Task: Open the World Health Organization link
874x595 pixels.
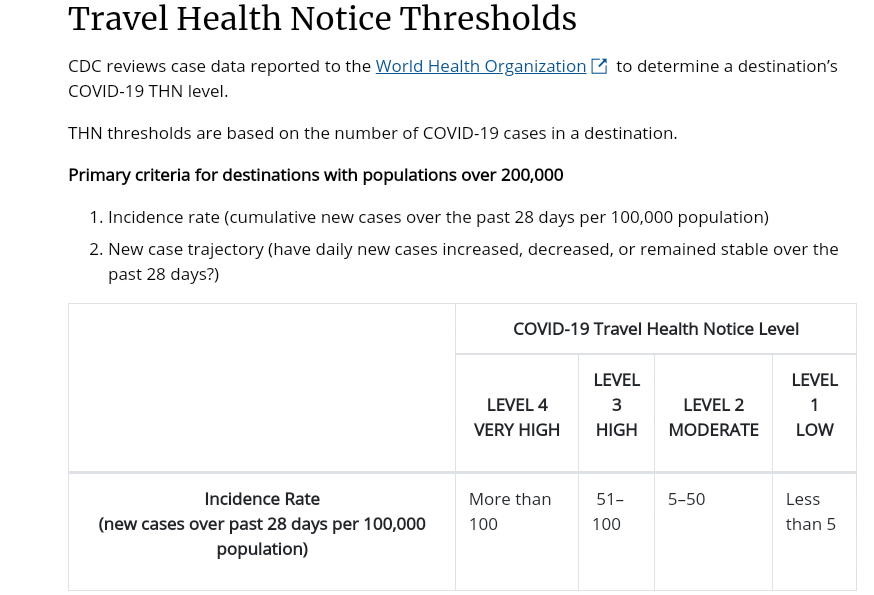Action: (480, 66)
